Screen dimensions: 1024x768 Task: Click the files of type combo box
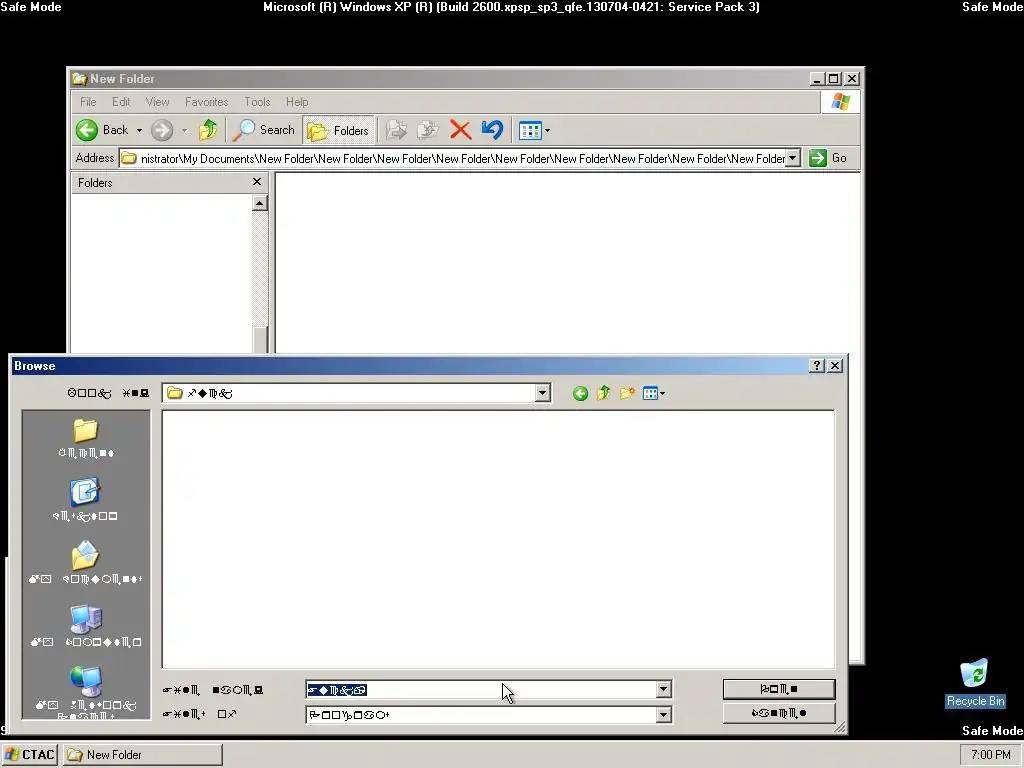[x=488, y=714]
